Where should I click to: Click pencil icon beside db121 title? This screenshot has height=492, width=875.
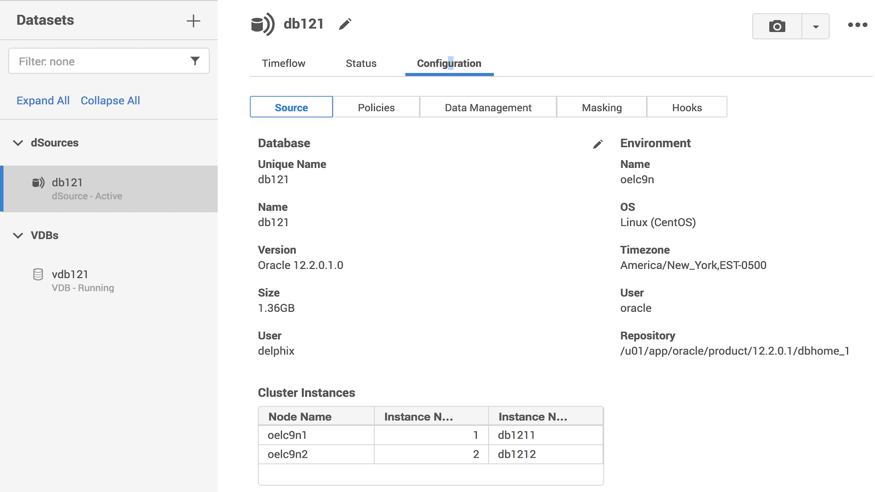[345, 24]
